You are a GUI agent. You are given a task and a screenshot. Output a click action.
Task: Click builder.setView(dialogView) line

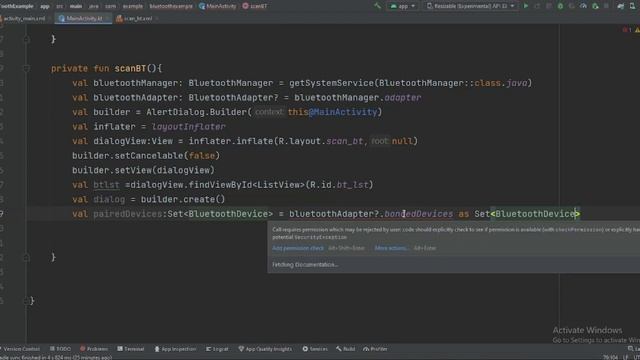click(143, 171)
